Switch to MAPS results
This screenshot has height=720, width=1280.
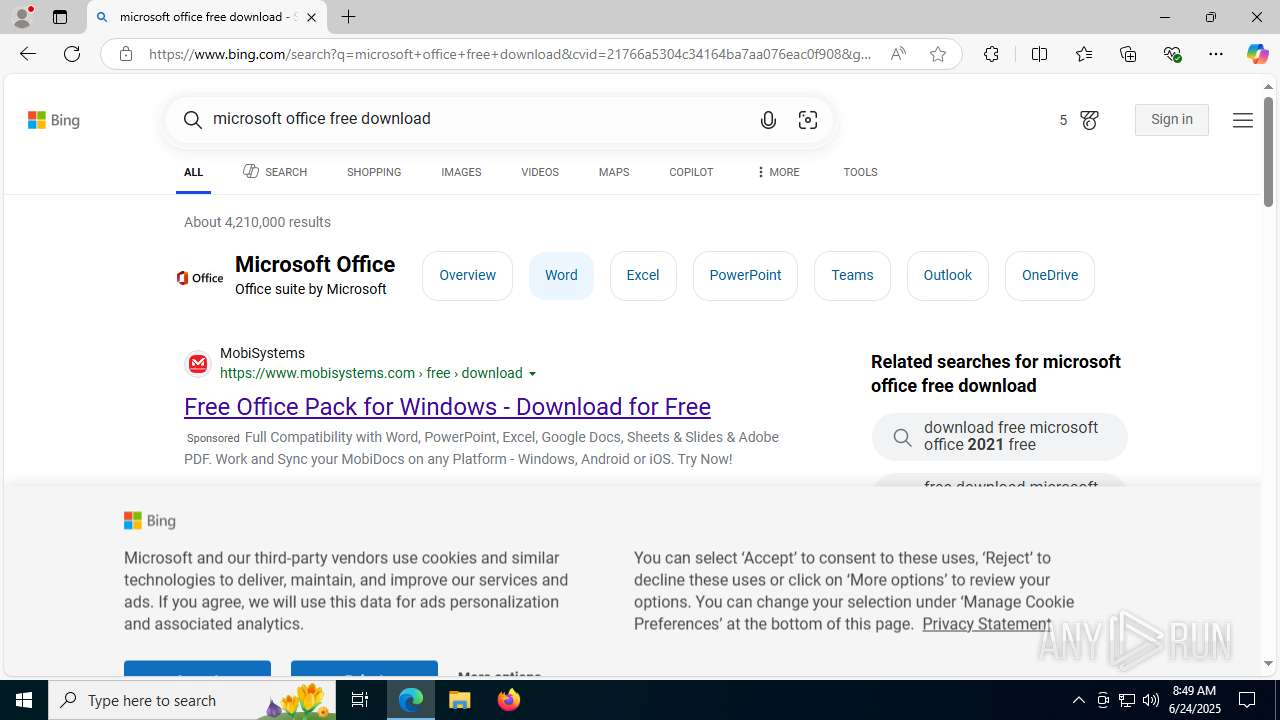614,172
